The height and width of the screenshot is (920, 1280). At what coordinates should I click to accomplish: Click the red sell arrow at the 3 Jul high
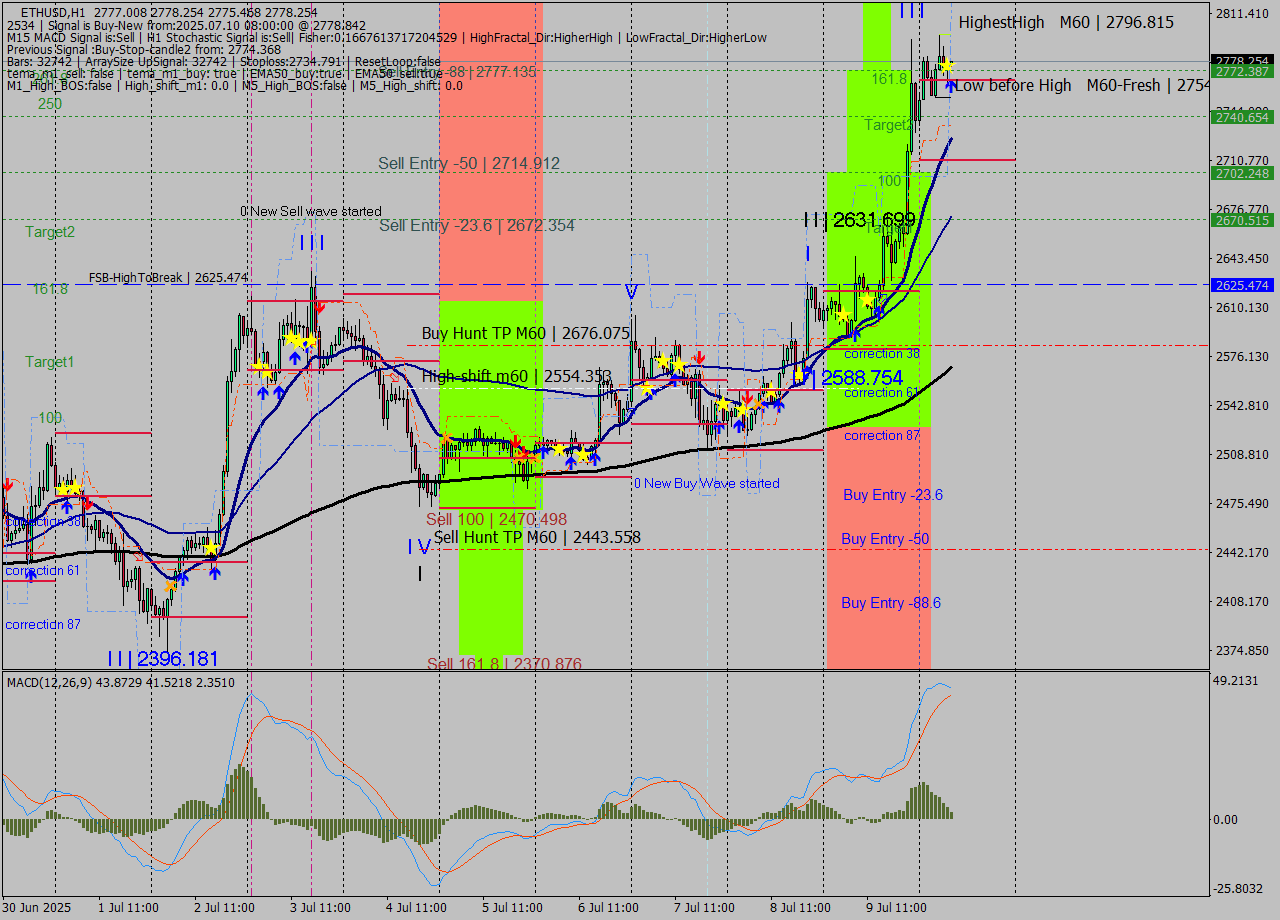tap(320, 307)
